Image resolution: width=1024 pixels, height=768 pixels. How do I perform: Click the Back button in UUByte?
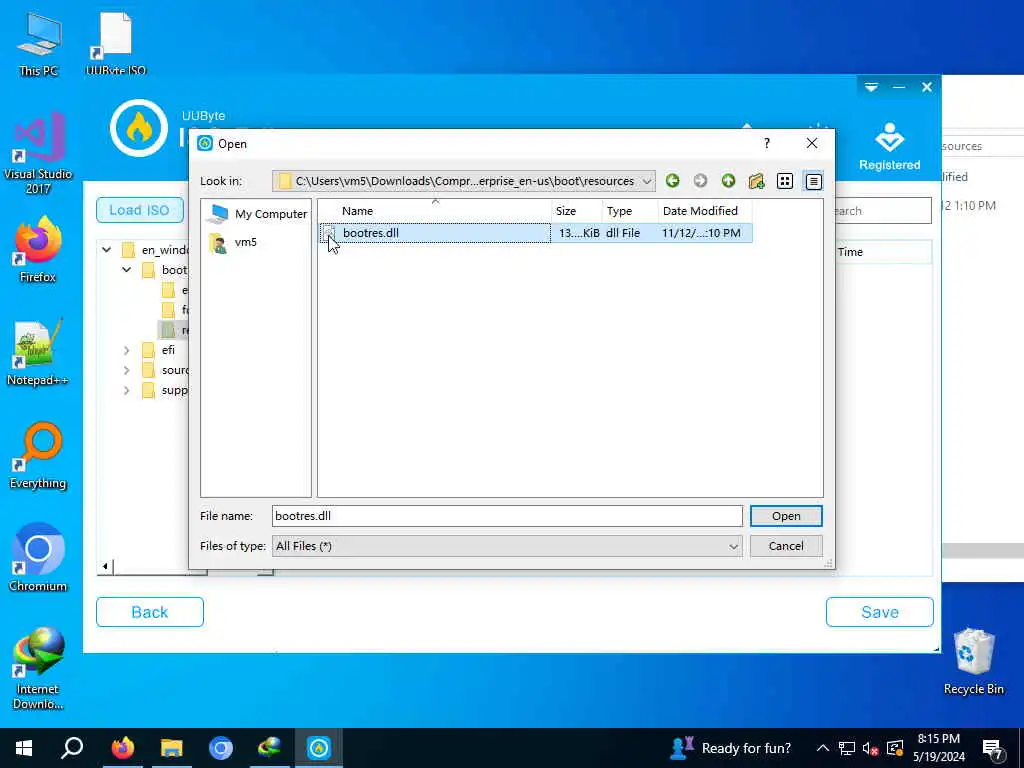click(150, 612)
